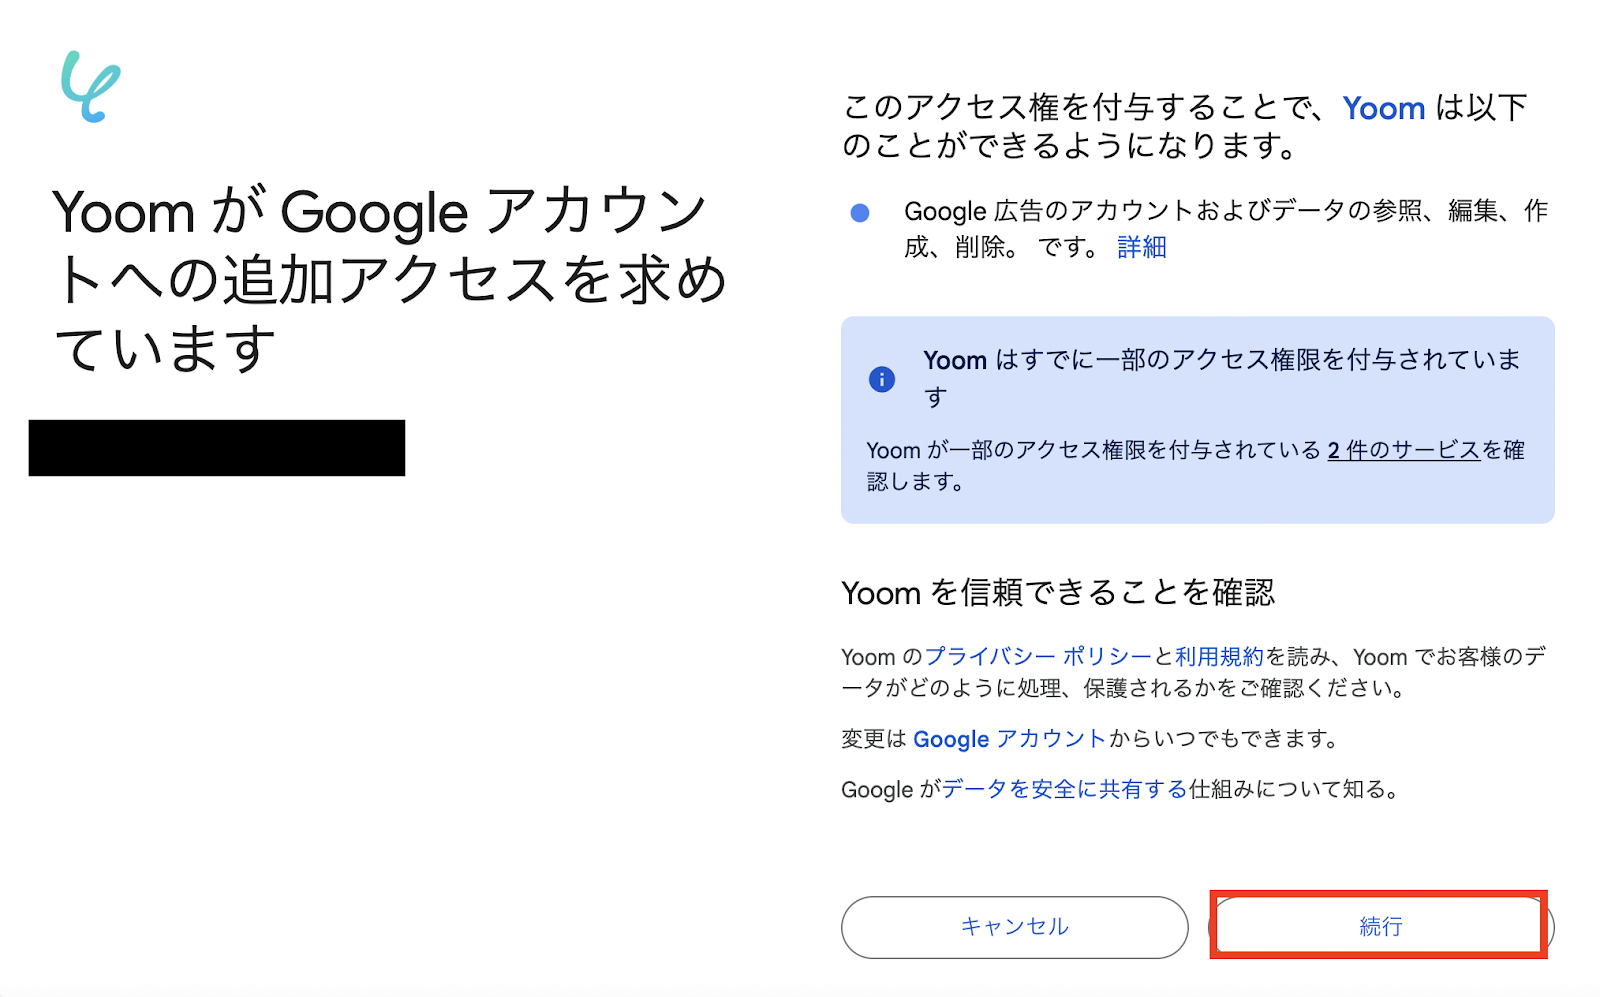Open the blue Yoom link in the heading

point(1383,108)
